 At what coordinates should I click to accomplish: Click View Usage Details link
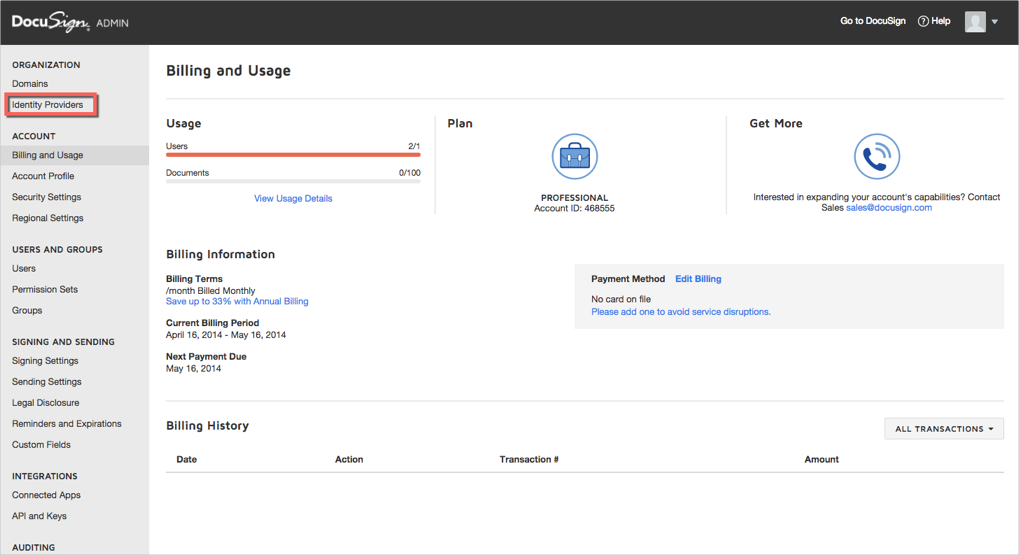pyautogui.click(x=293, y=198)
